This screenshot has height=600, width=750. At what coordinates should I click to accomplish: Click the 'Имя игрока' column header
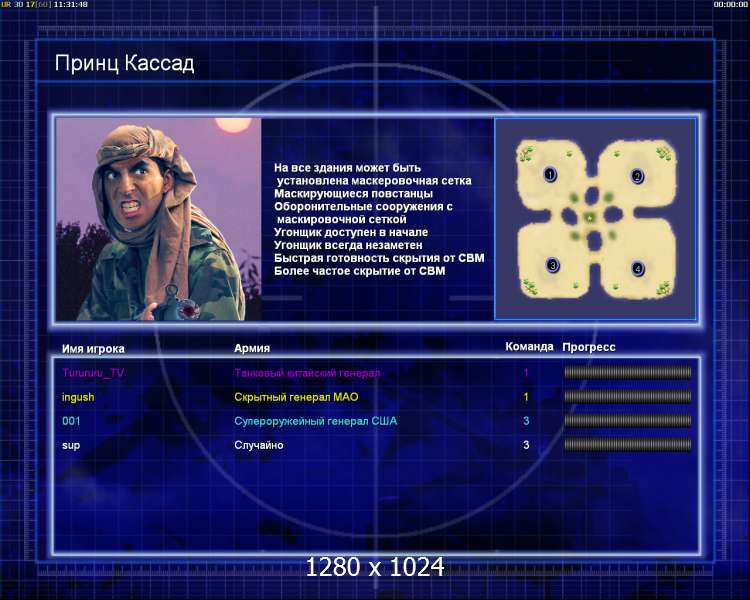click(93, 349)
